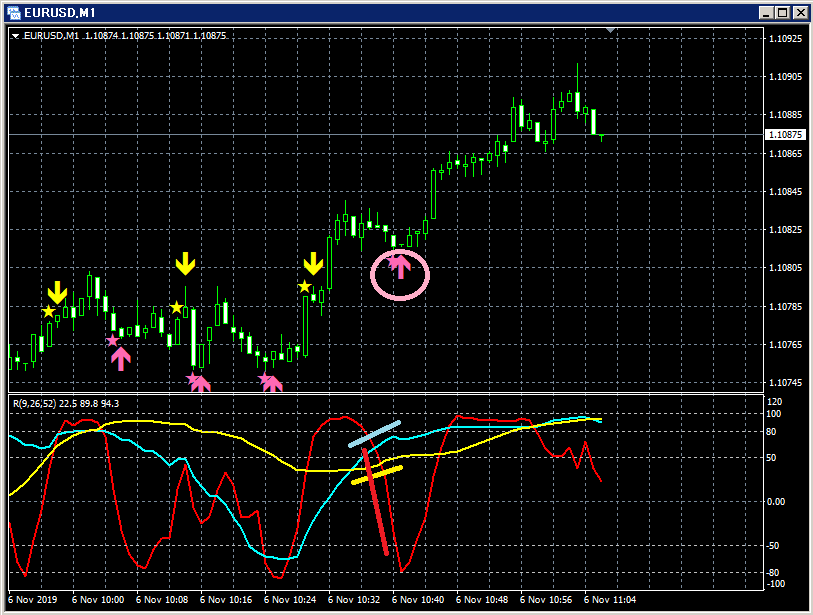The width and height of the screenshot is (813, 615).
Task: Click the 6 Nov 10:16 time label
Action: click(x=226, y=600)
